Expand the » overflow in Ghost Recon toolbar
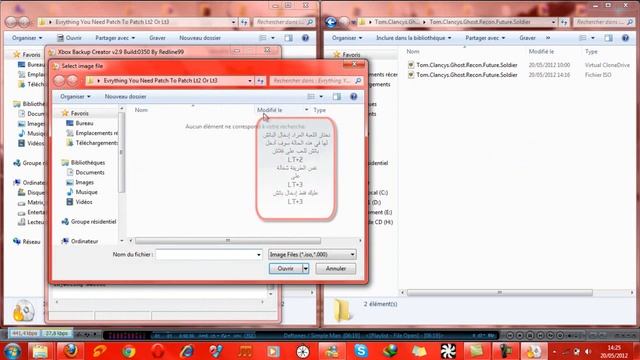The width and height of the screenshot is (640, 360). click(x=548, y=38)
